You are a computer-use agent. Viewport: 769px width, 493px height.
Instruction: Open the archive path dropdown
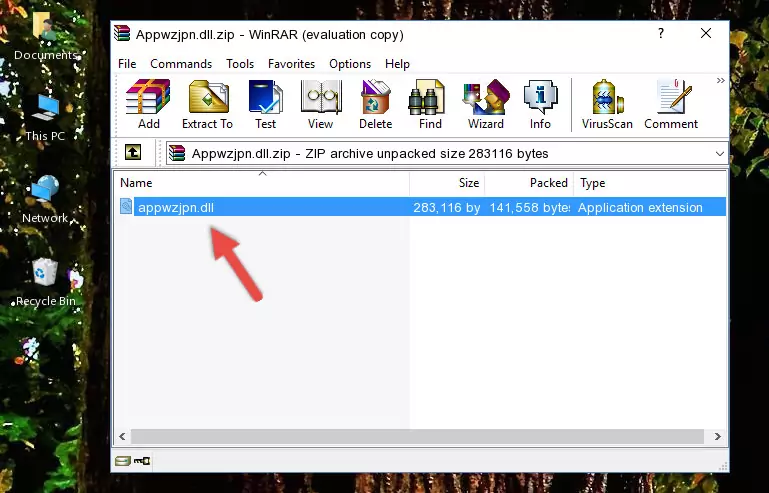tap(719, 154)
